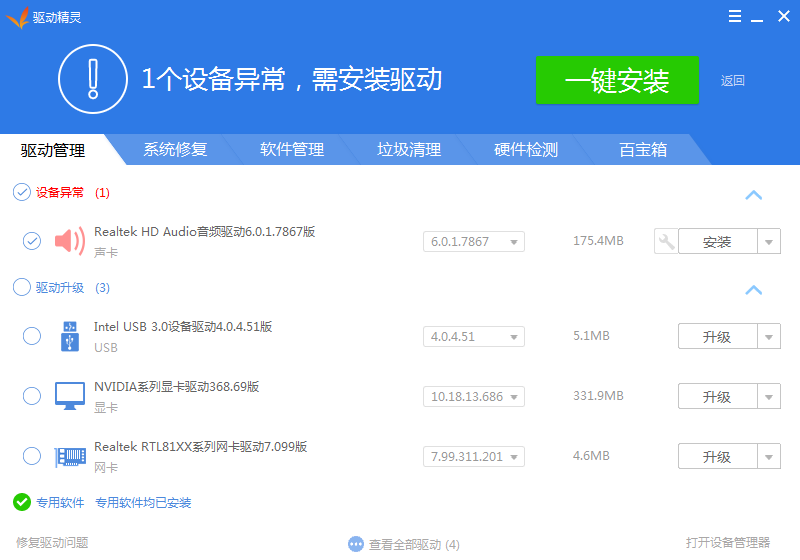
Task: Open version dropdown showing 7.99.311.201
Action: click(473, 456)
